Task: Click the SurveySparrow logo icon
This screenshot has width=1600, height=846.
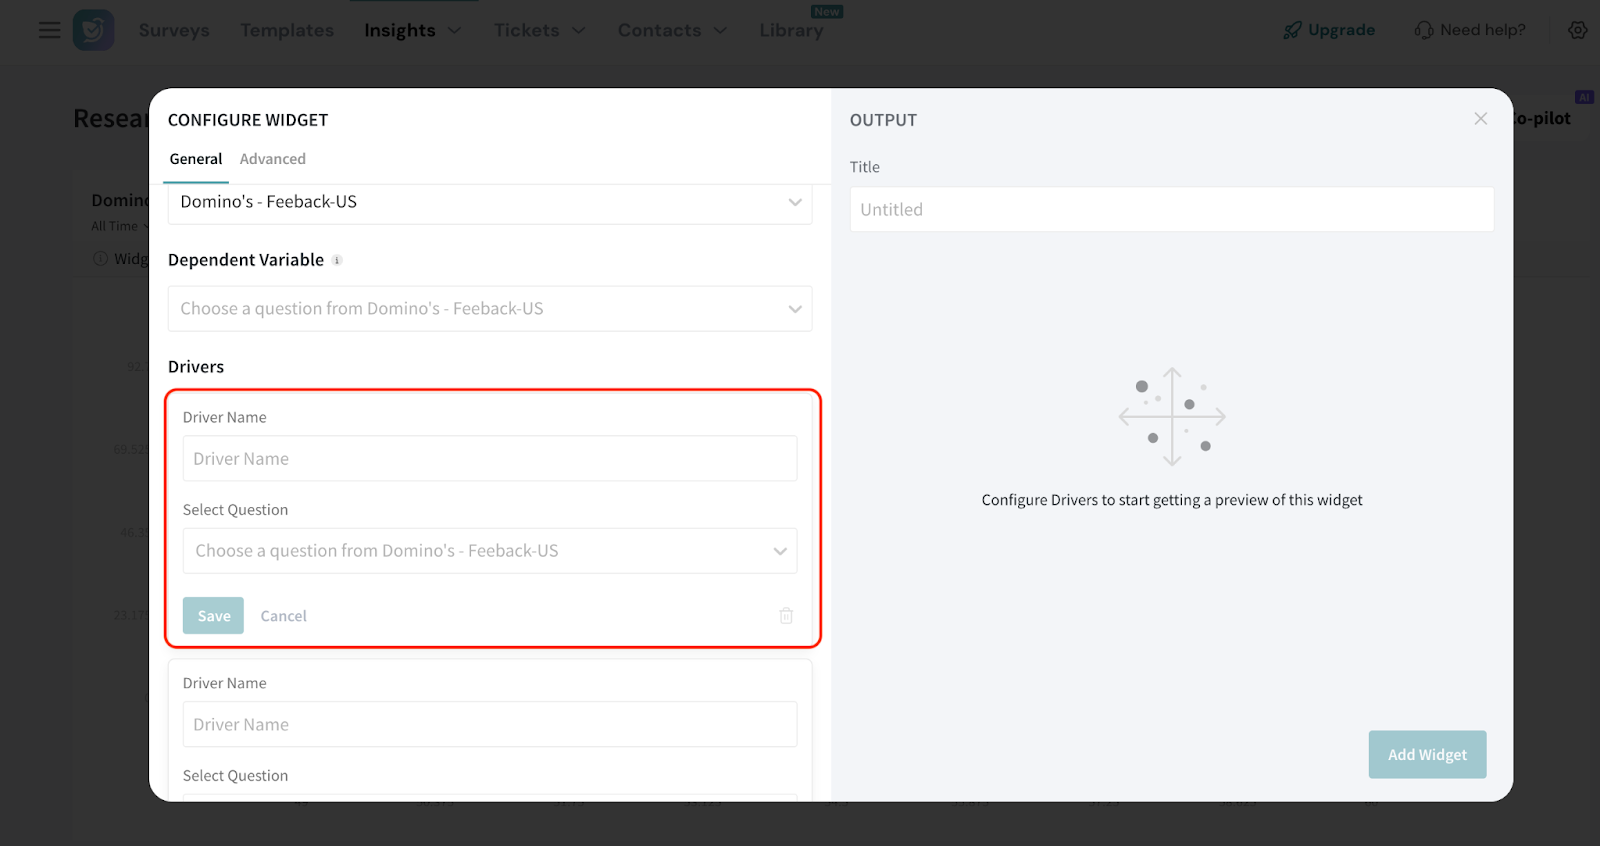Action: (x=93, y=30)
